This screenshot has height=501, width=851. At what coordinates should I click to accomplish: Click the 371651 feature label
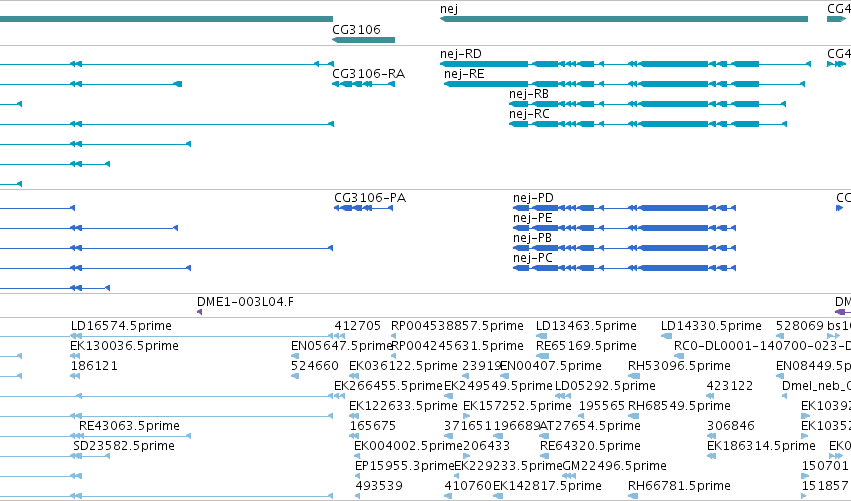467,426
